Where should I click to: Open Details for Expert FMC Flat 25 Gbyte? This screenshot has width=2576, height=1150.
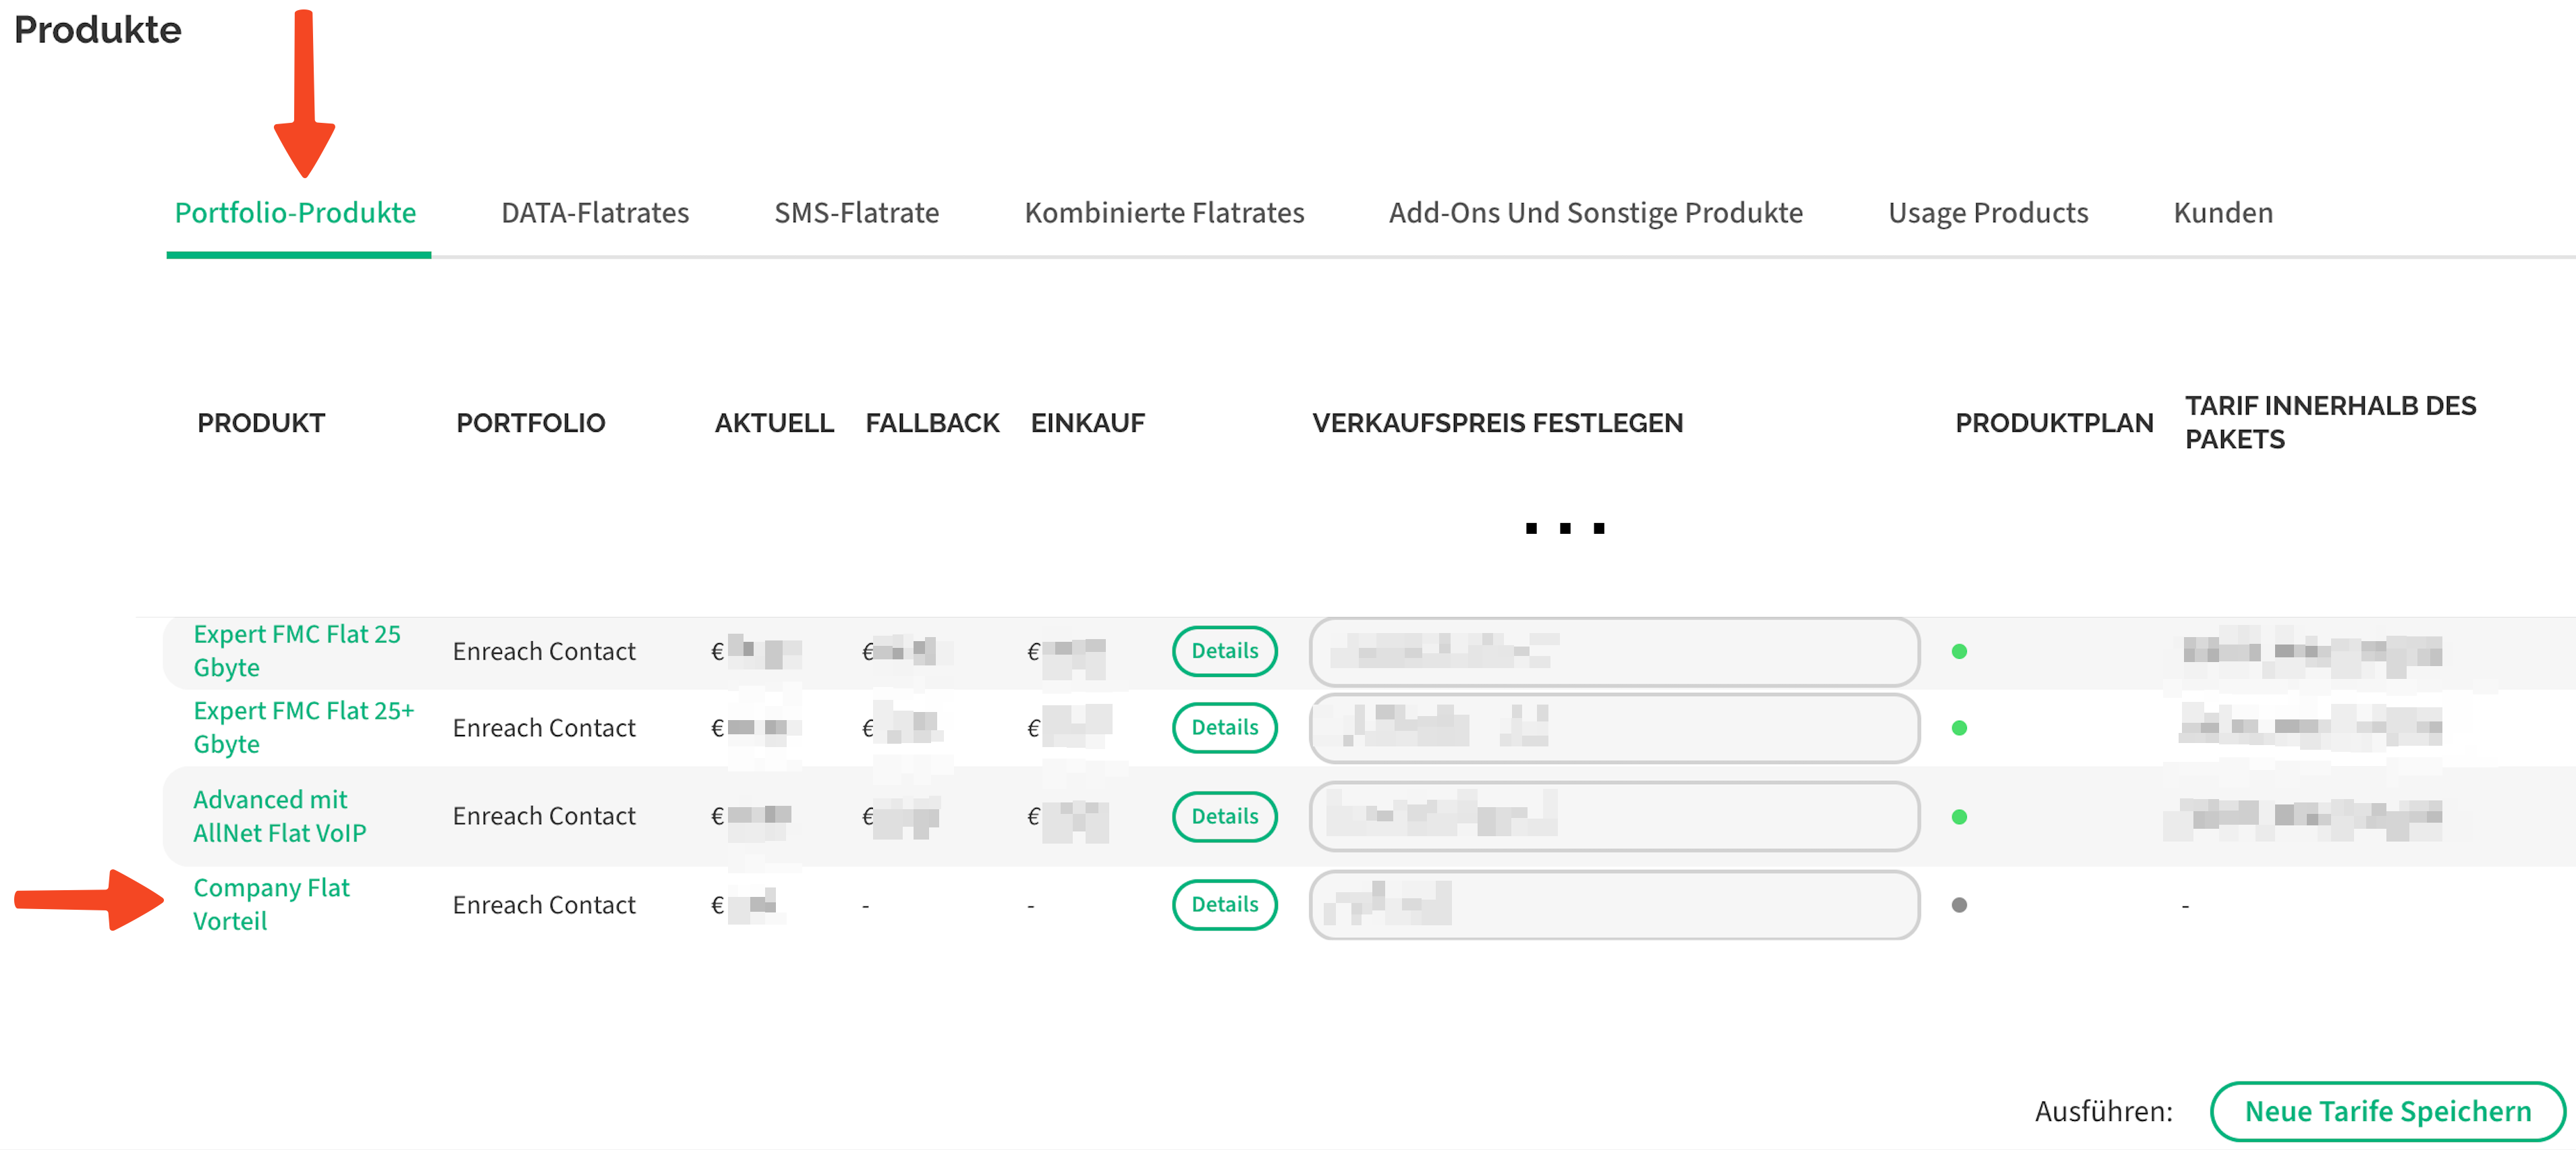pyautogui.click(x=1224, y=651)
